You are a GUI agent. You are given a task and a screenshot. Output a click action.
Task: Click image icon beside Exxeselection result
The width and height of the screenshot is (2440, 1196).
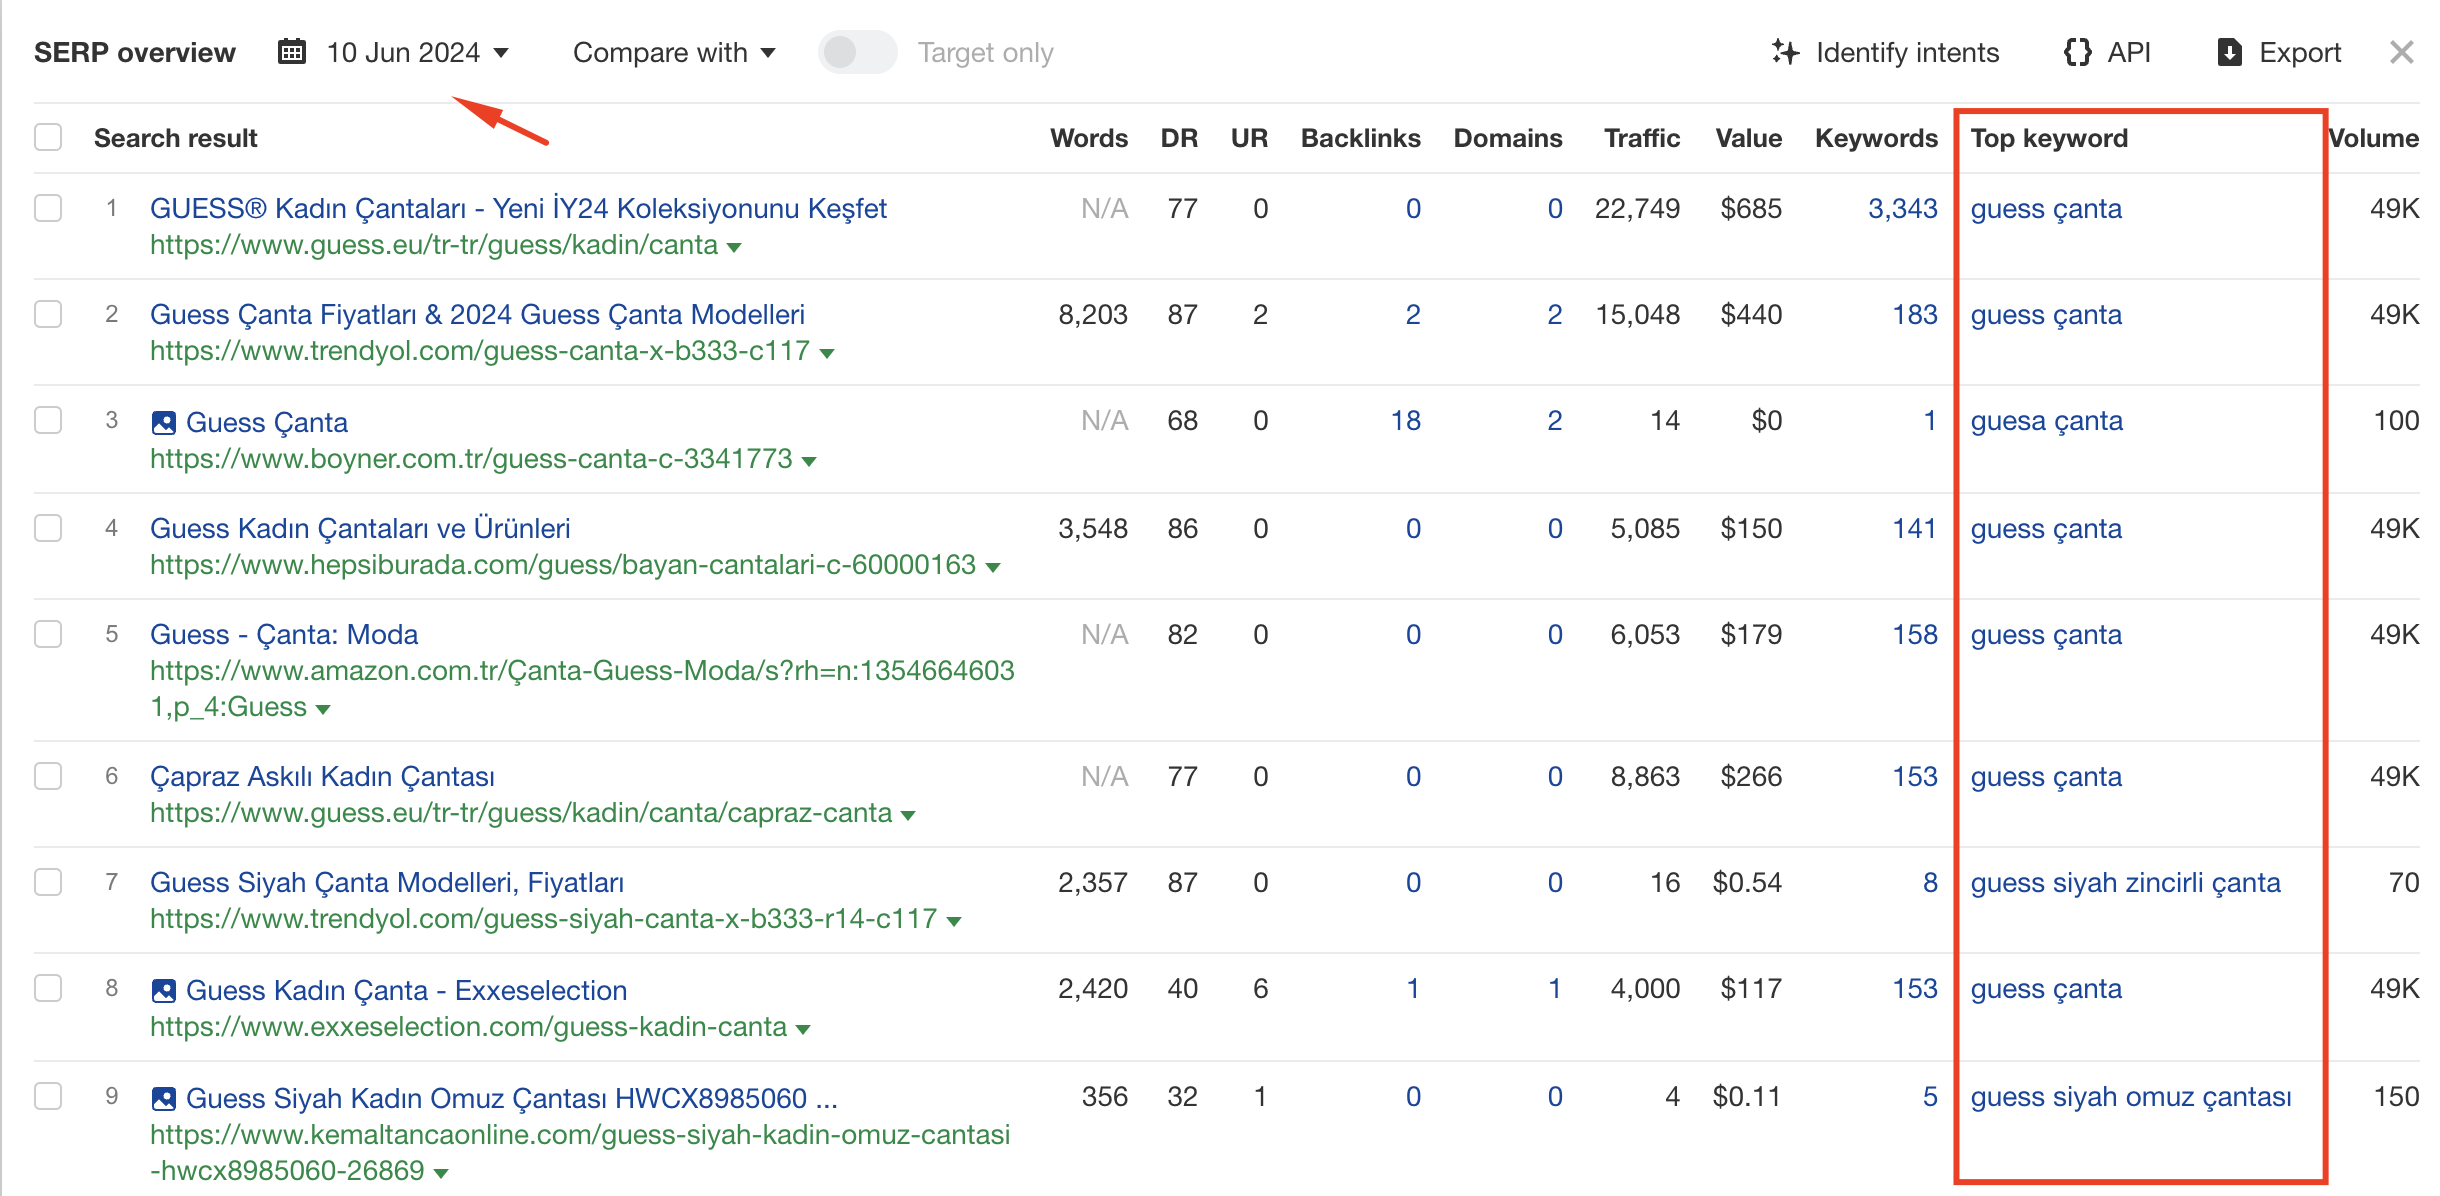coord(164,991)
